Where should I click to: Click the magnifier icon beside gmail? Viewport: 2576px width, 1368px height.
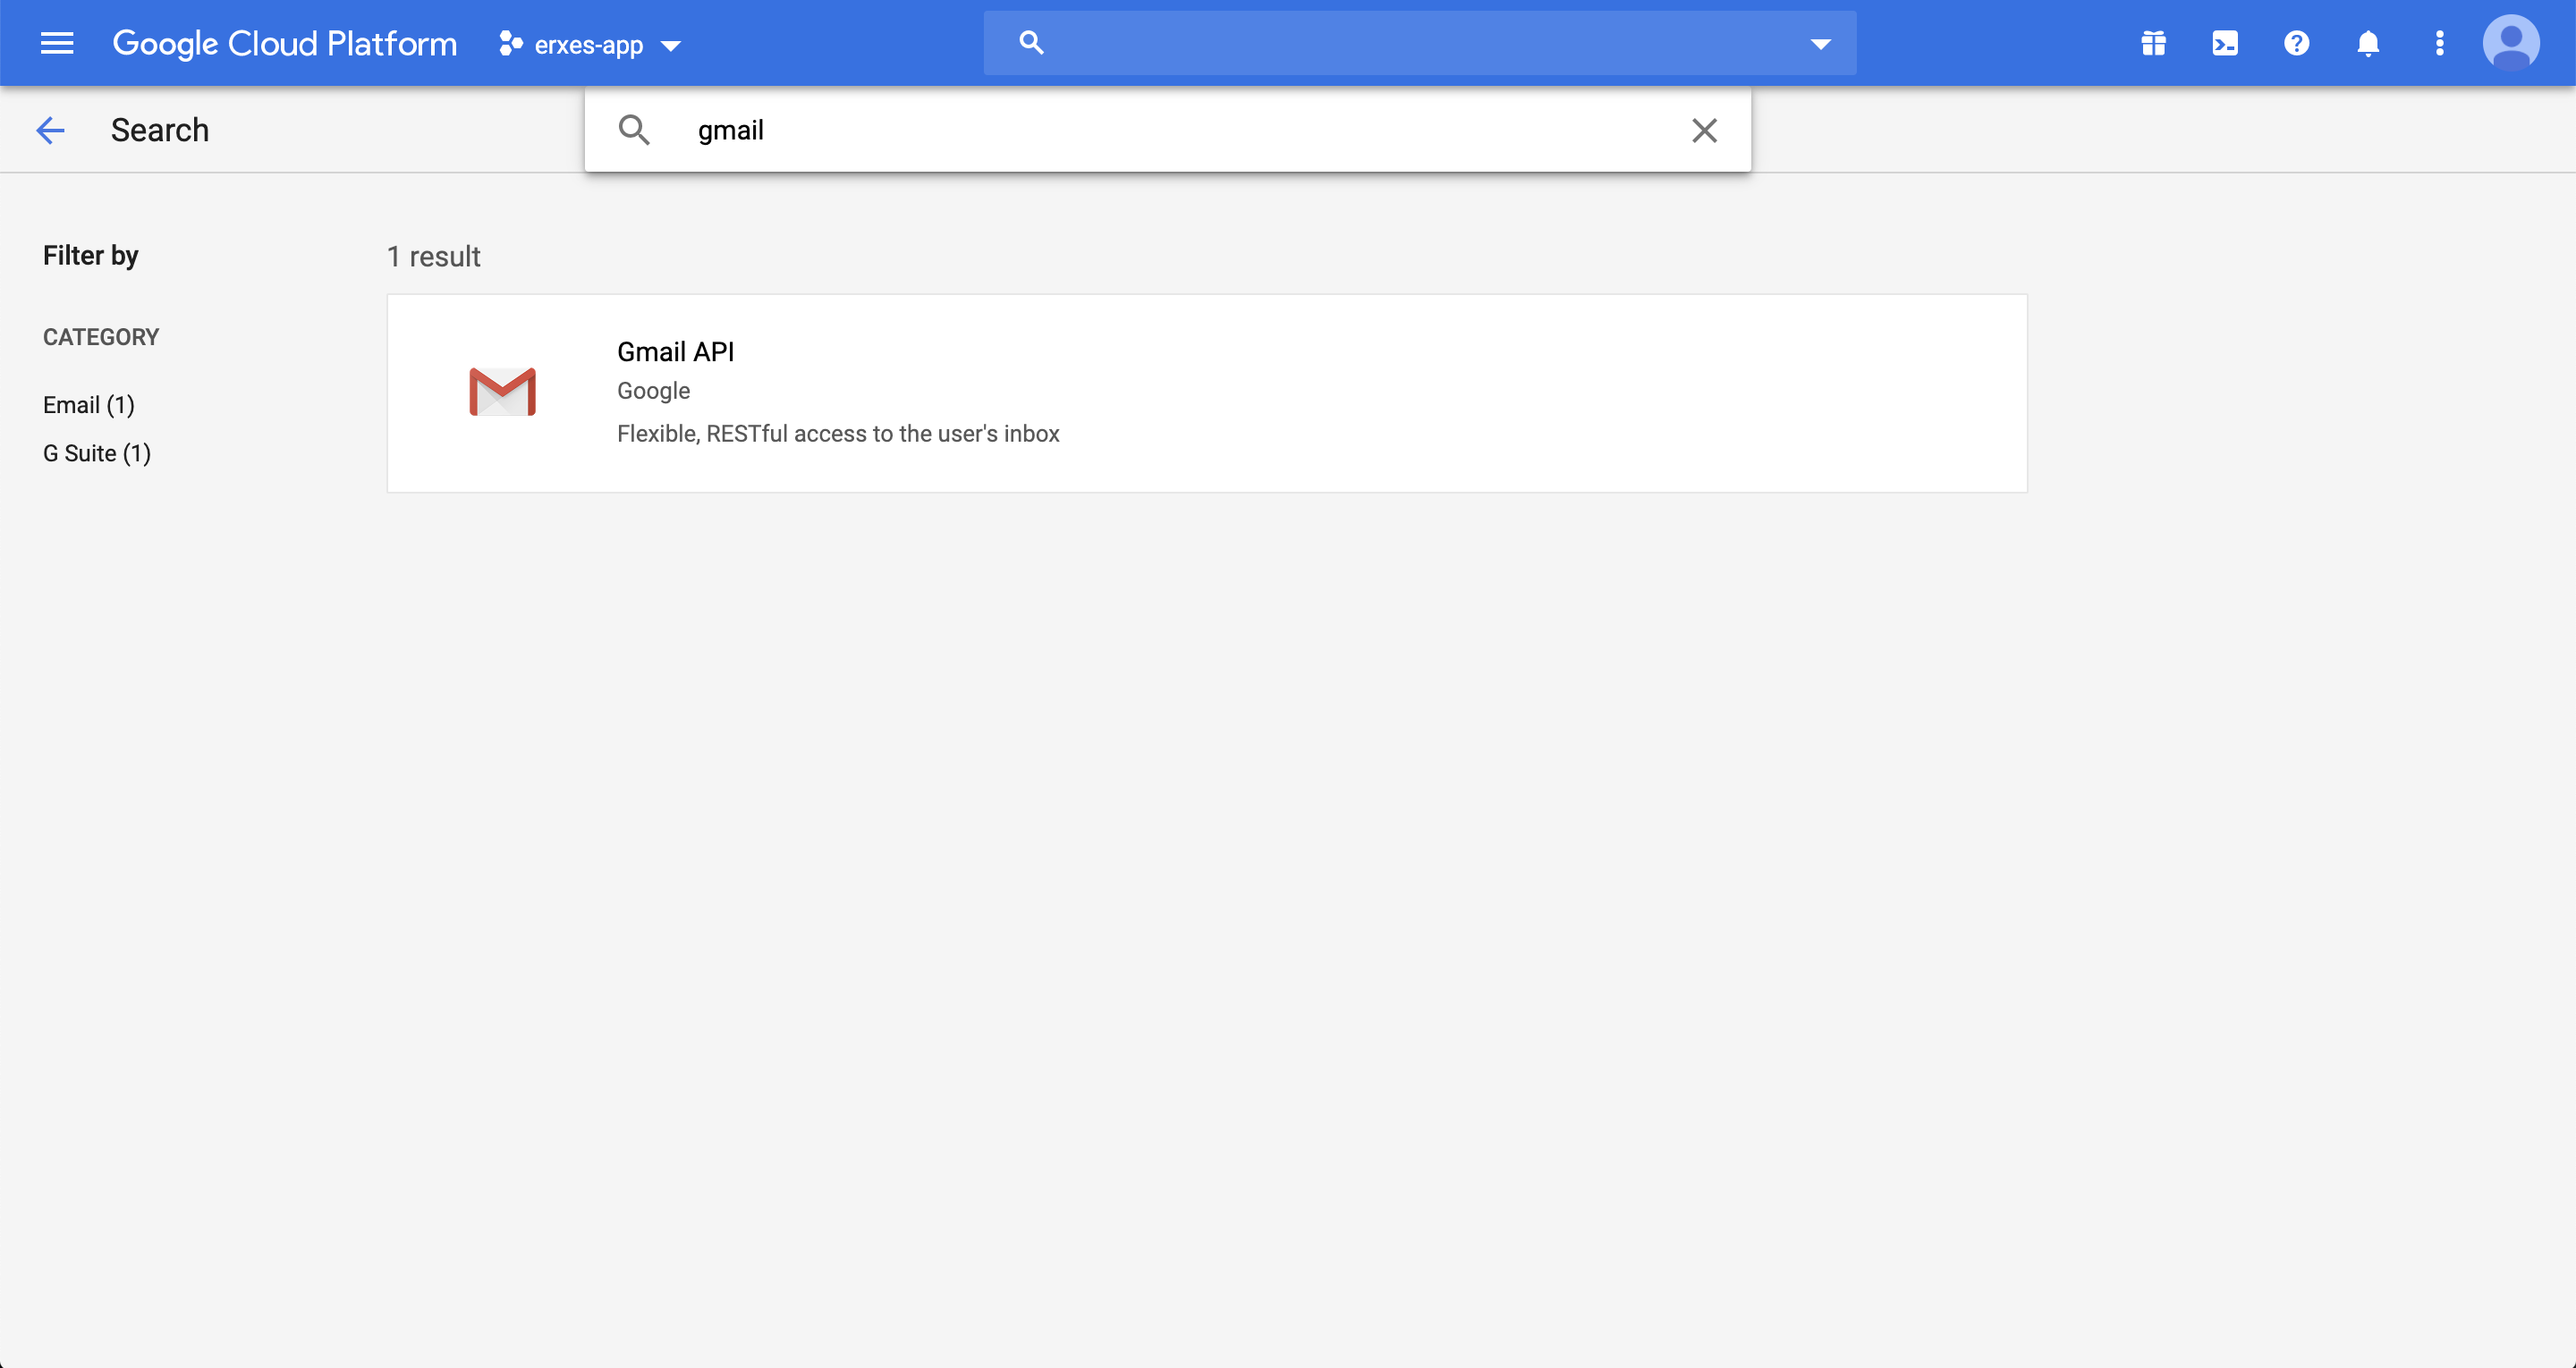(634, 130)
